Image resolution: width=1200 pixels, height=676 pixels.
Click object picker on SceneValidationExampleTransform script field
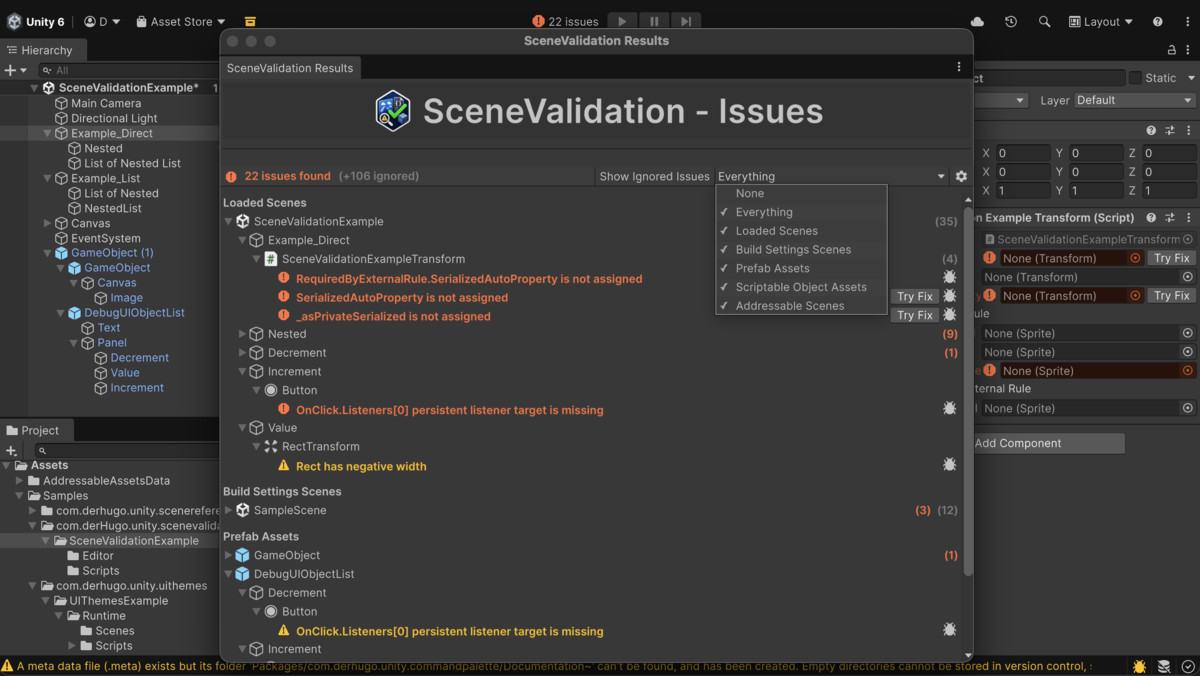click(1188, 239)
